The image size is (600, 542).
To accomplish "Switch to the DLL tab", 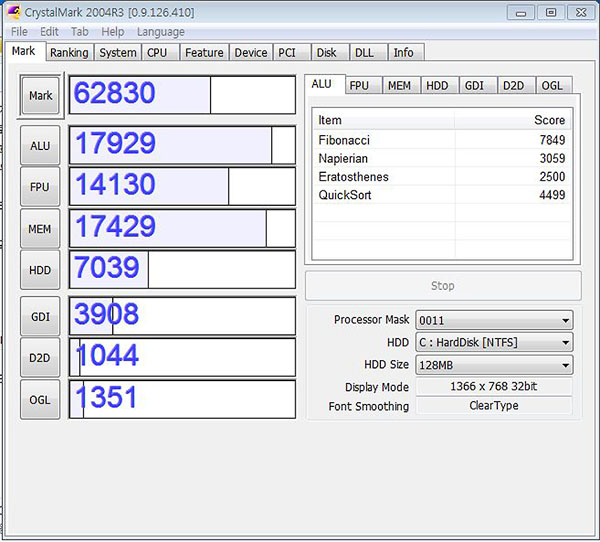I will (368, 52).
